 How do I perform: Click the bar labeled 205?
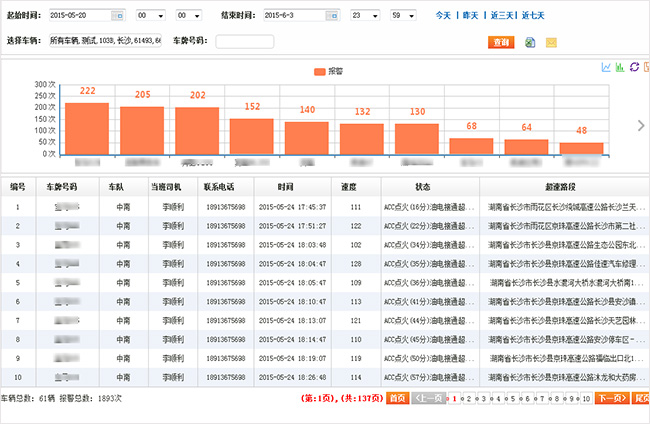click(142, 131)
